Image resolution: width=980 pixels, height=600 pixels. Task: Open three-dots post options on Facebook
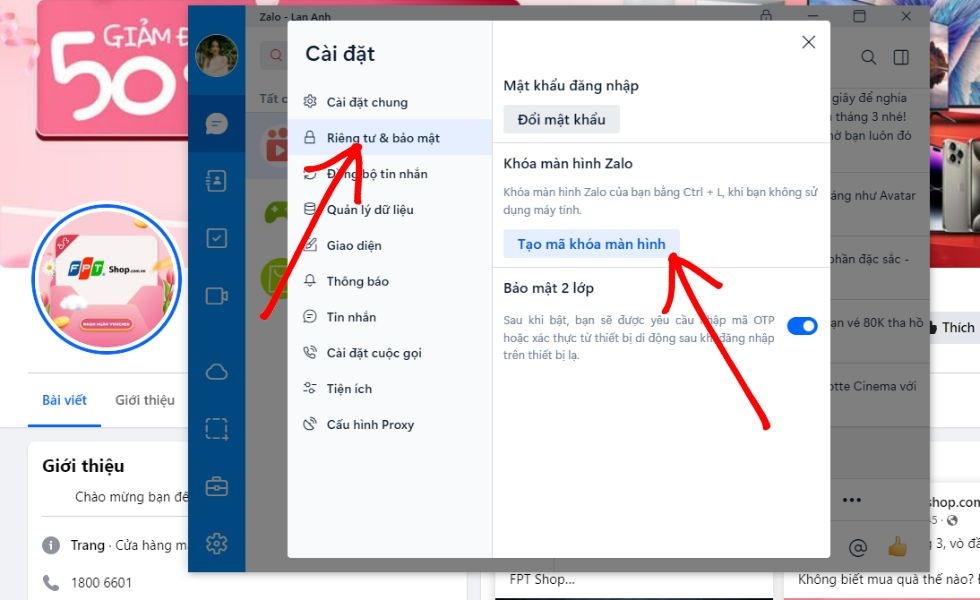pos(851,500)
